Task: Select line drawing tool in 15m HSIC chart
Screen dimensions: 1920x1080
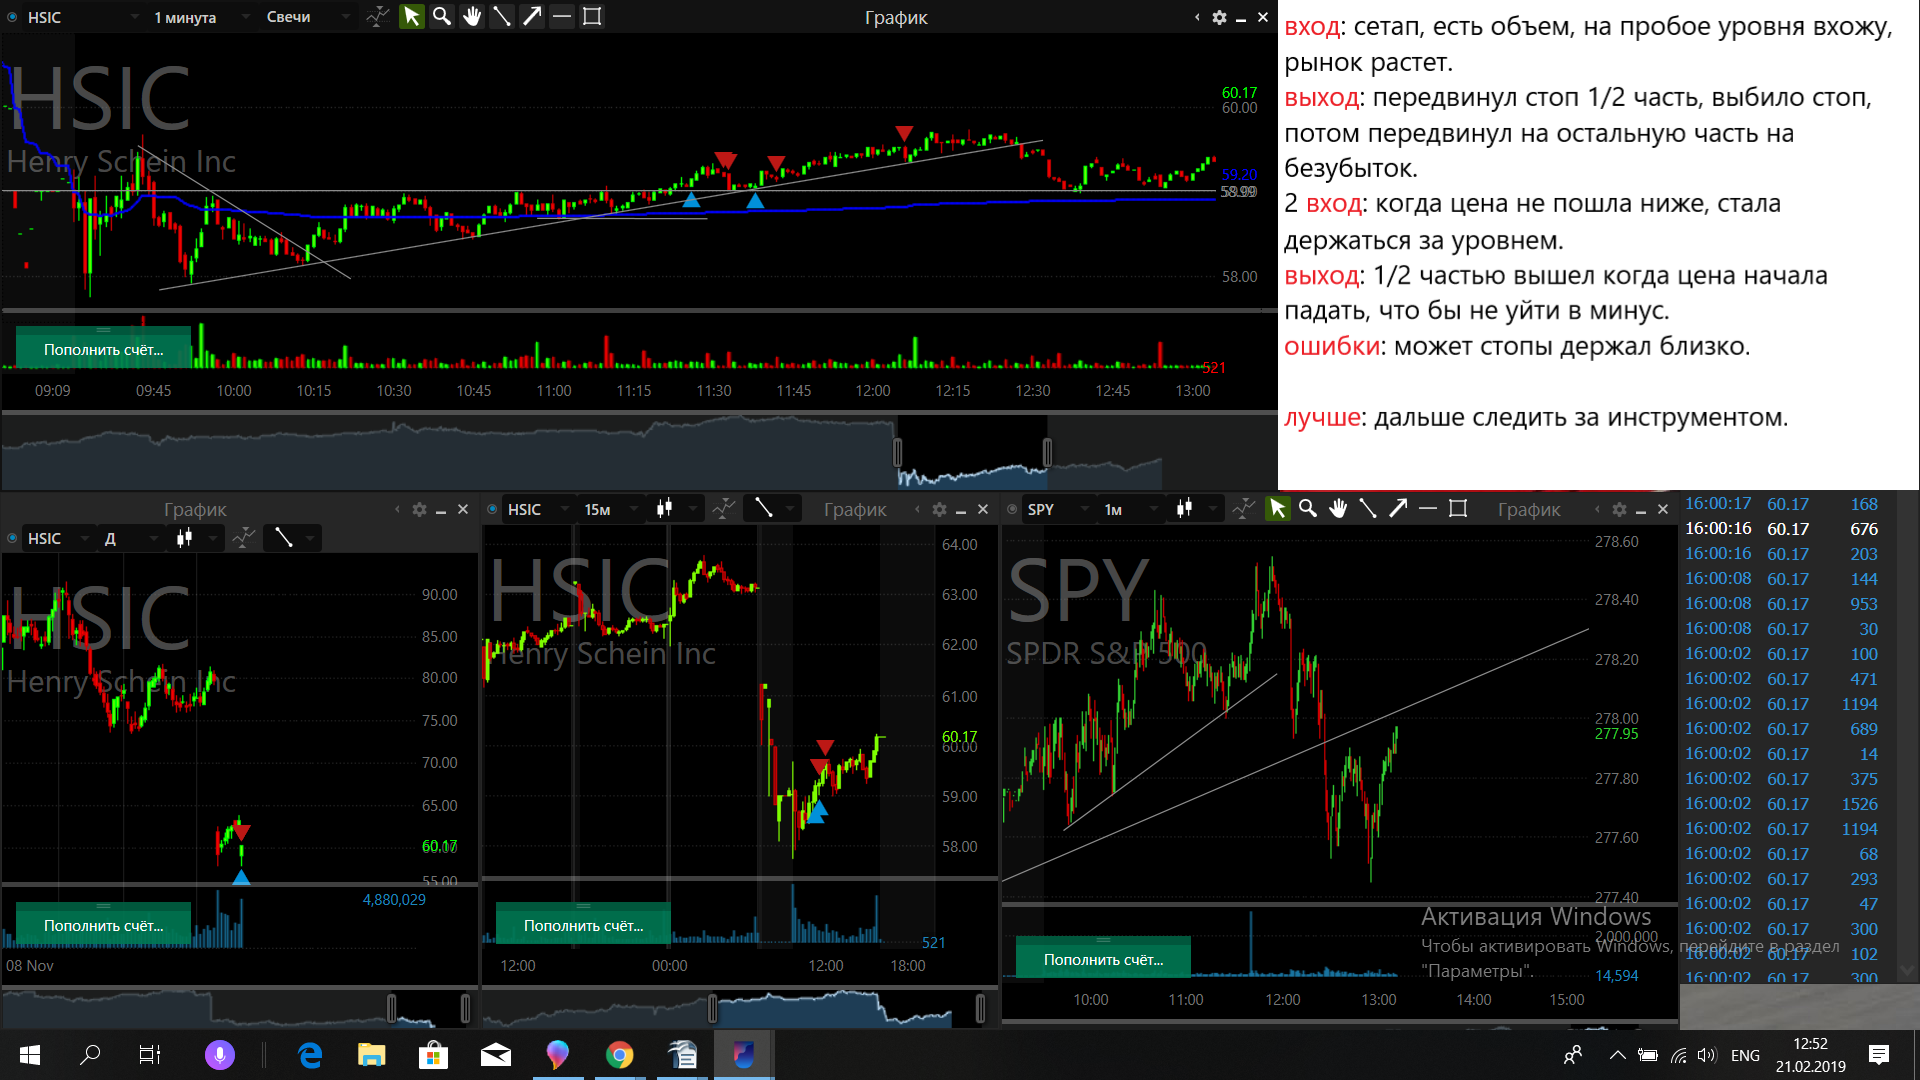Action: point(764,509)
